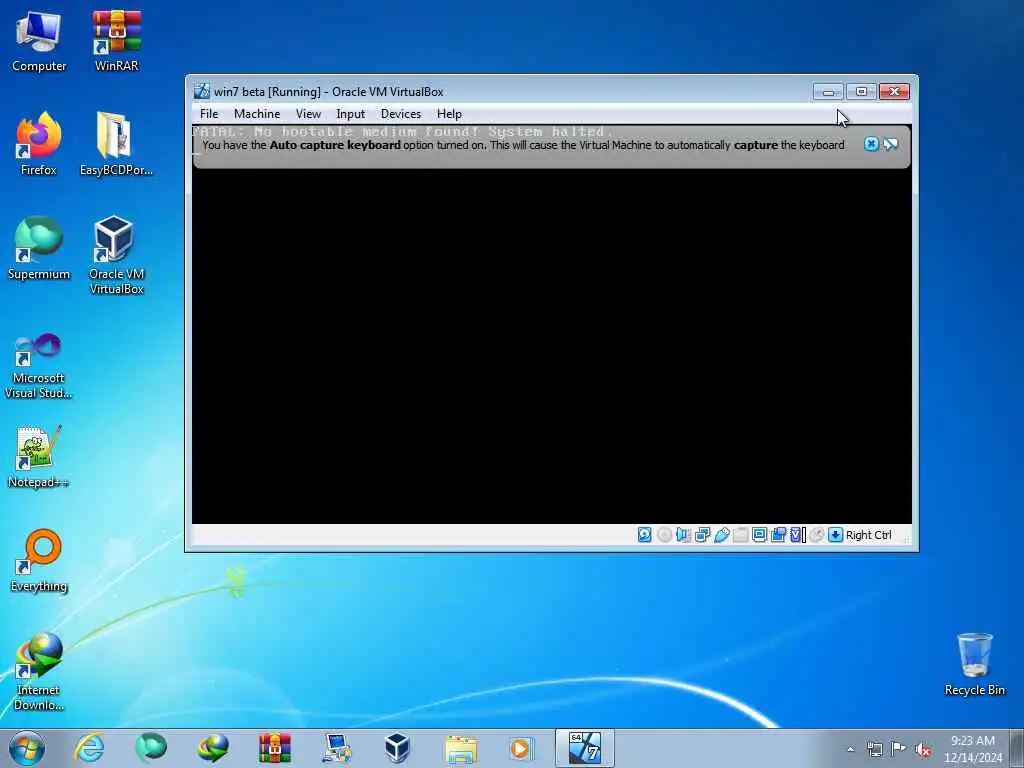Open WinRAR from the taskbar

click(x=274, y=748)
